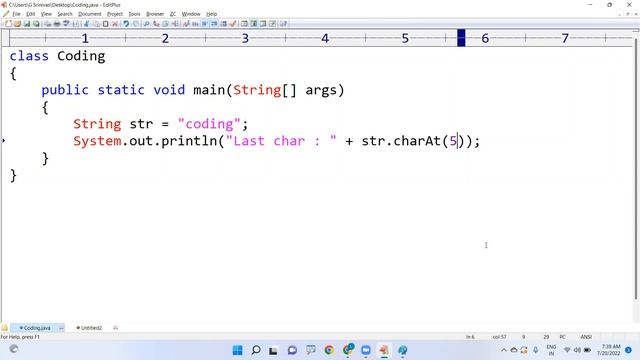
Task: Open the Document menu
Action: (90, 14)
